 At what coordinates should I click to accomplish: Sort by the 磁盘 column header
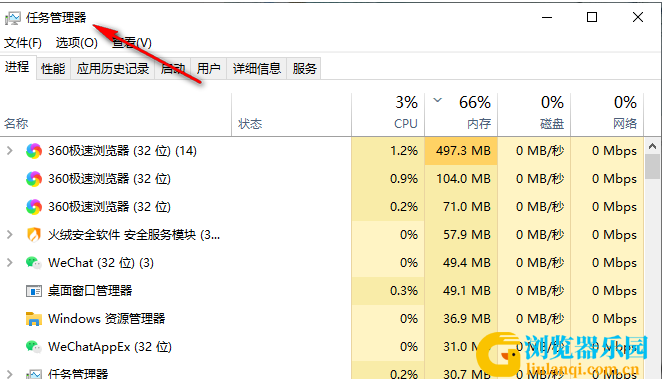pyautogui.click(x=534, y=114)
